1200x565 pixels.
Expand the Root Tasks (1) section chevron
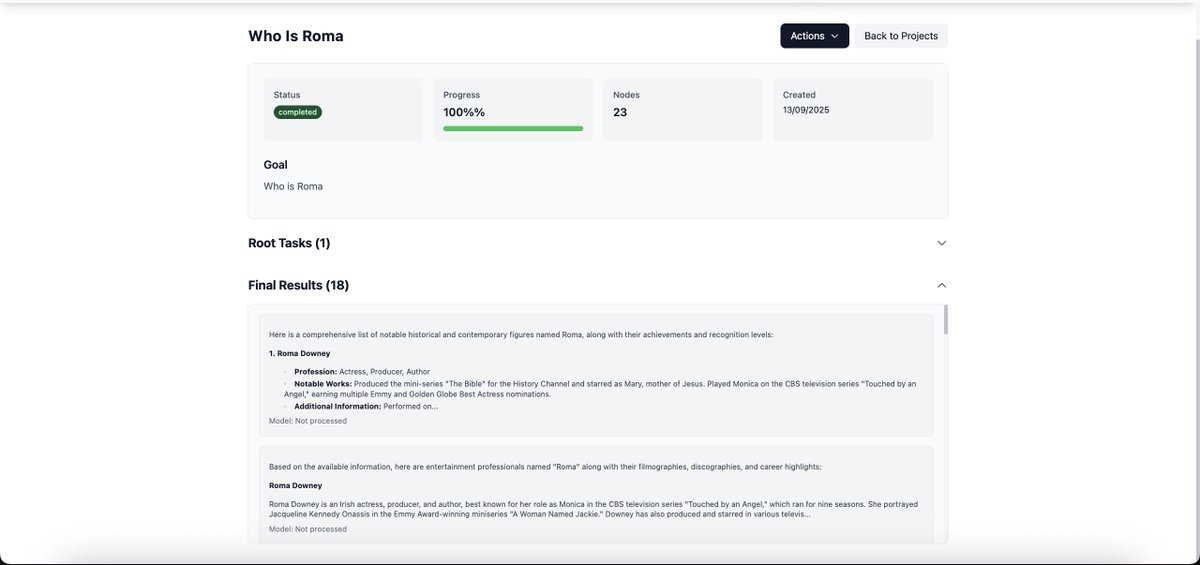[x=941, y=243]
